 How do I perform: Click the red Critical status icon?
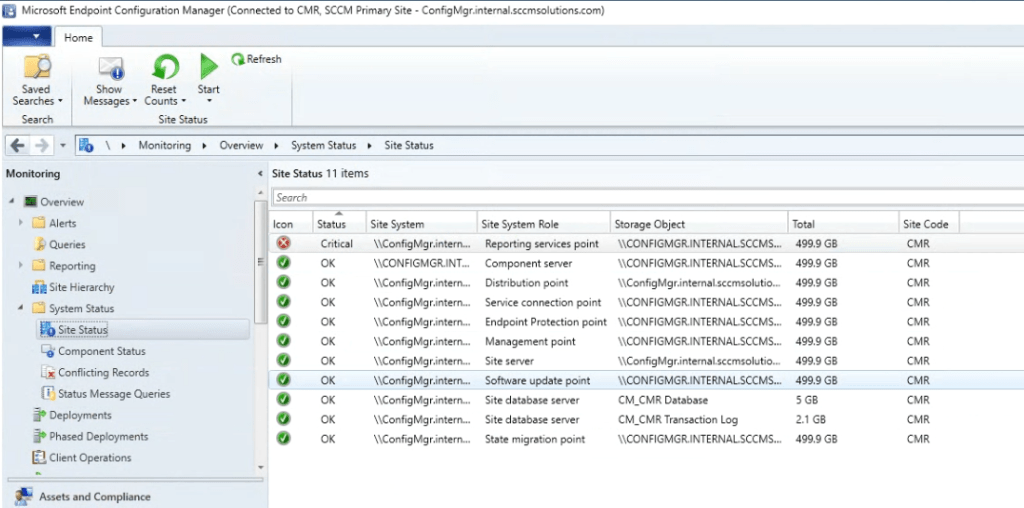[283, 243]
